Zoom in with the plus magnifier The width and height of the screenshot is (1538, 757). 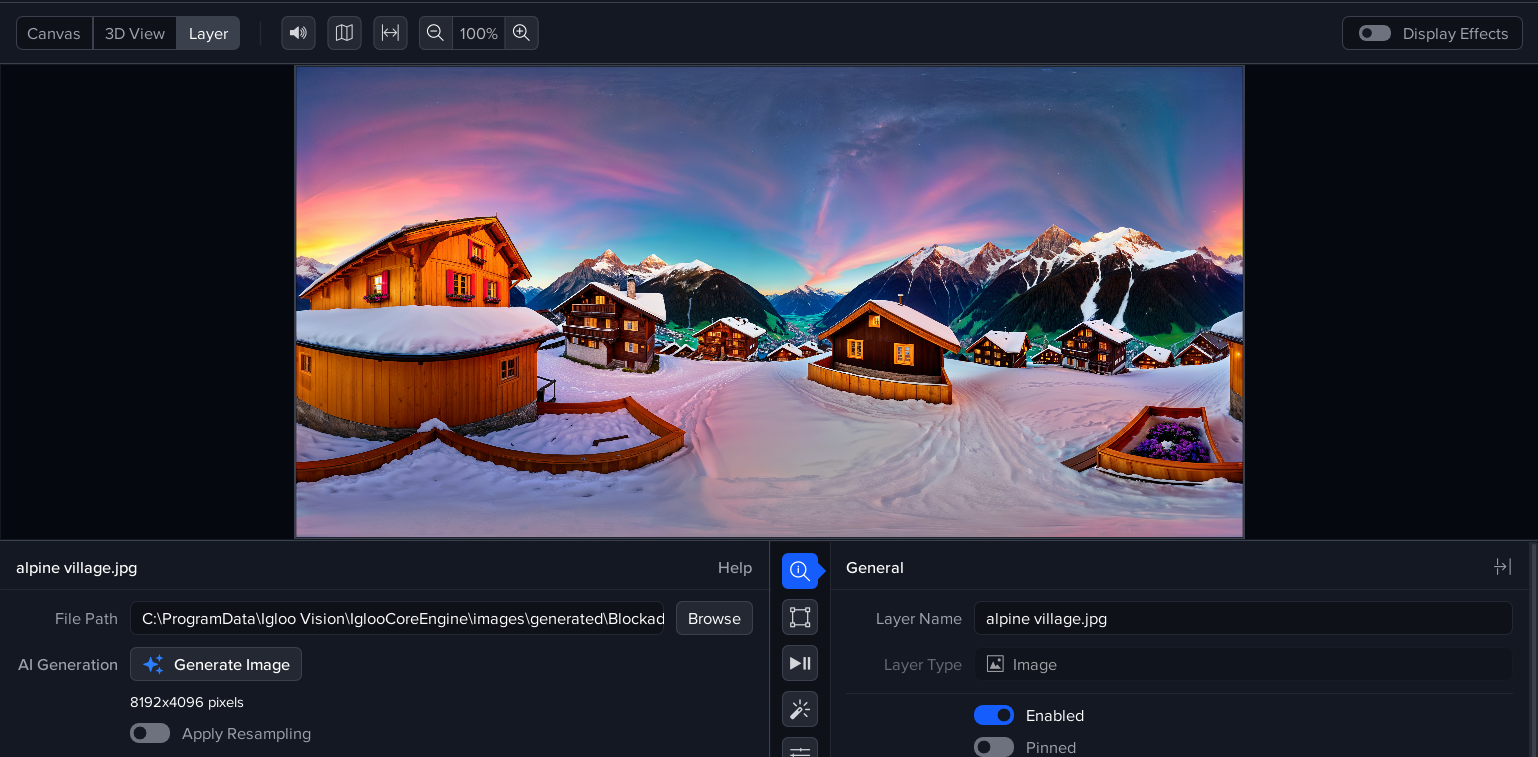pos(521,33)
